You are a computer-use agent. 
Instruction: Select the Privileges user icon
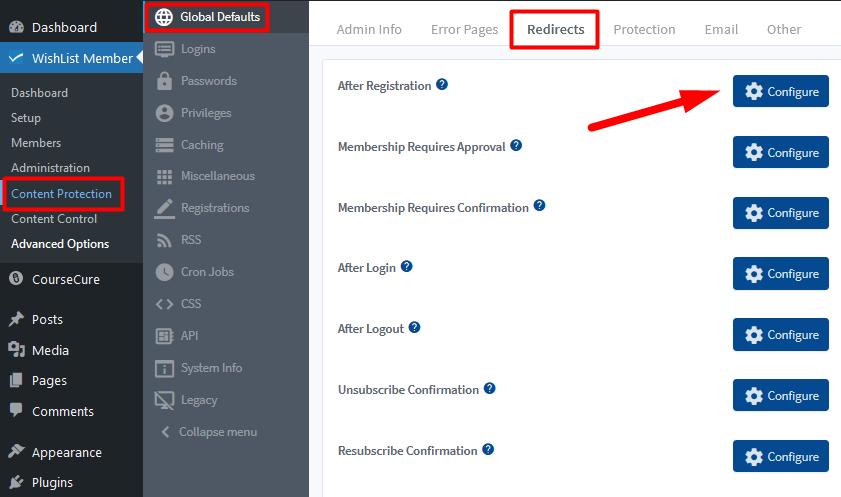pyautogui.click(x=164, y=113)
